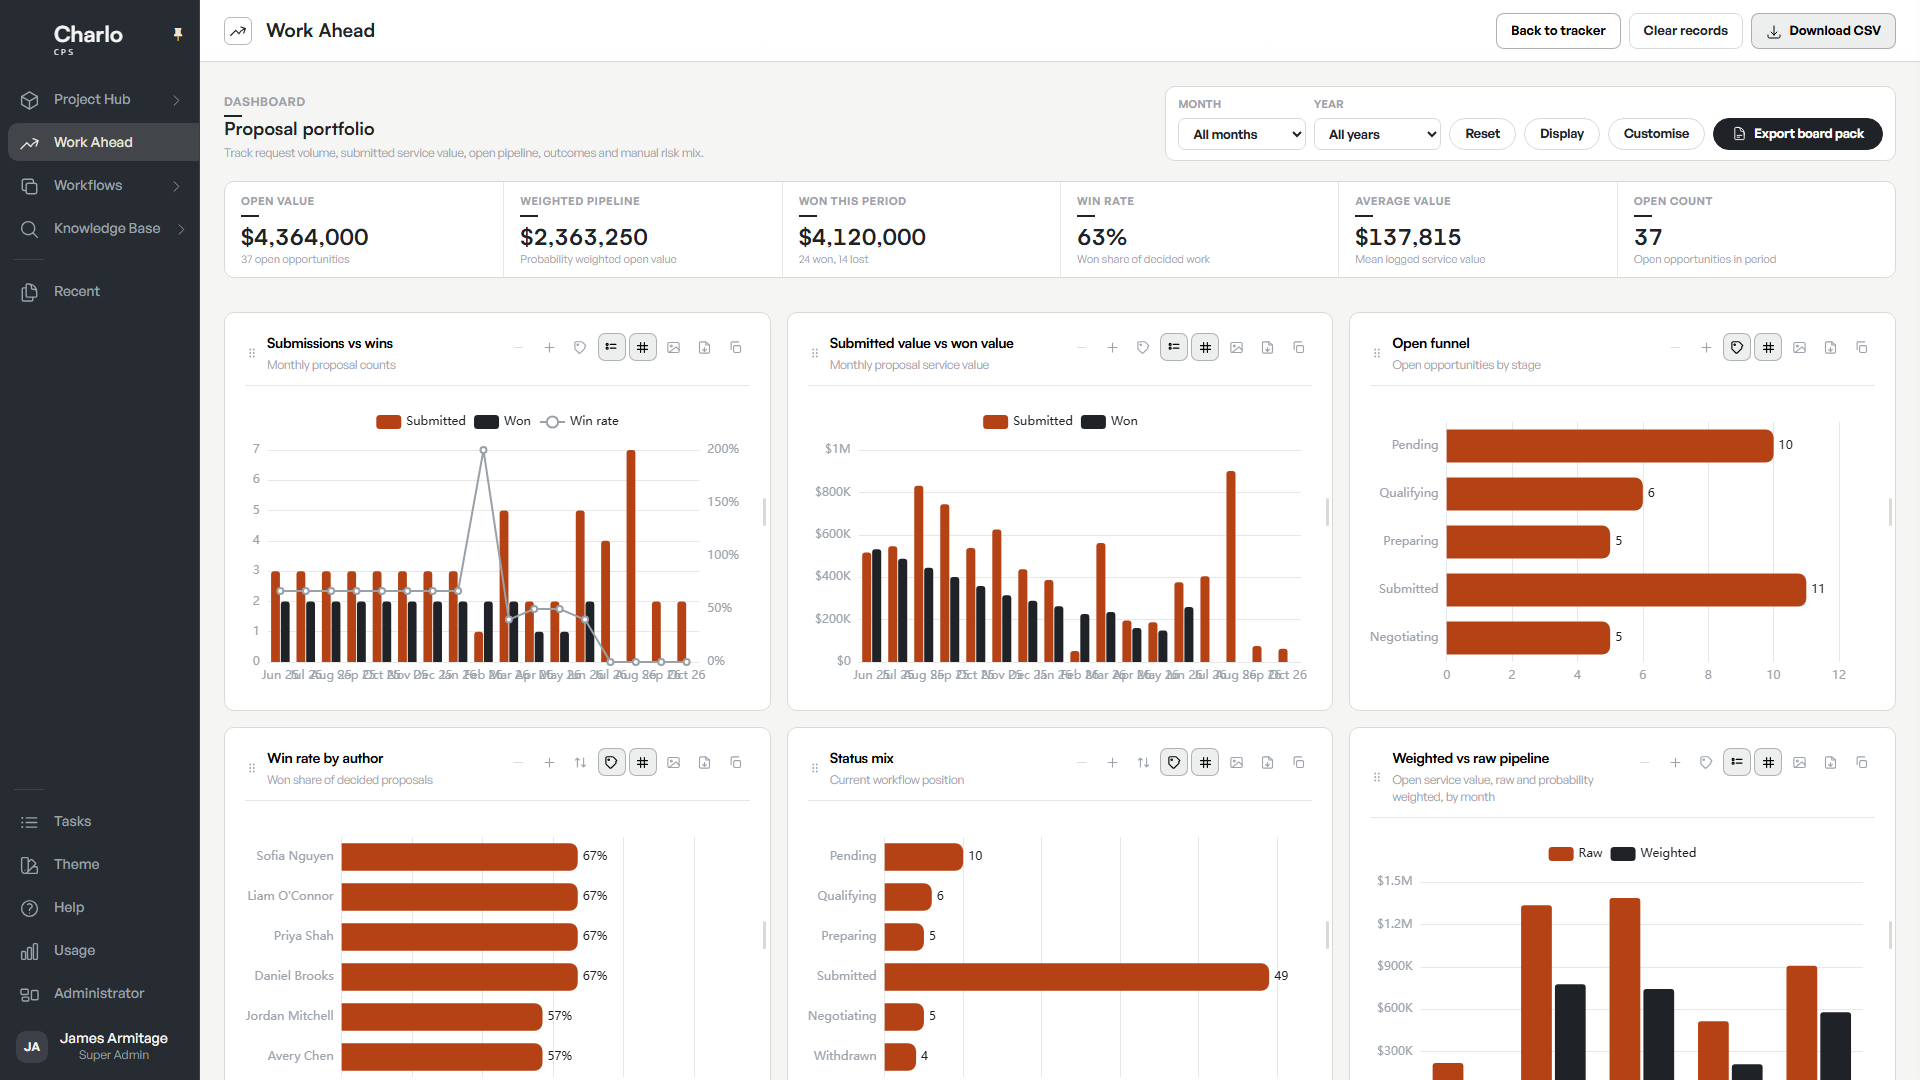Open Display options button

tap(1561, 134)
